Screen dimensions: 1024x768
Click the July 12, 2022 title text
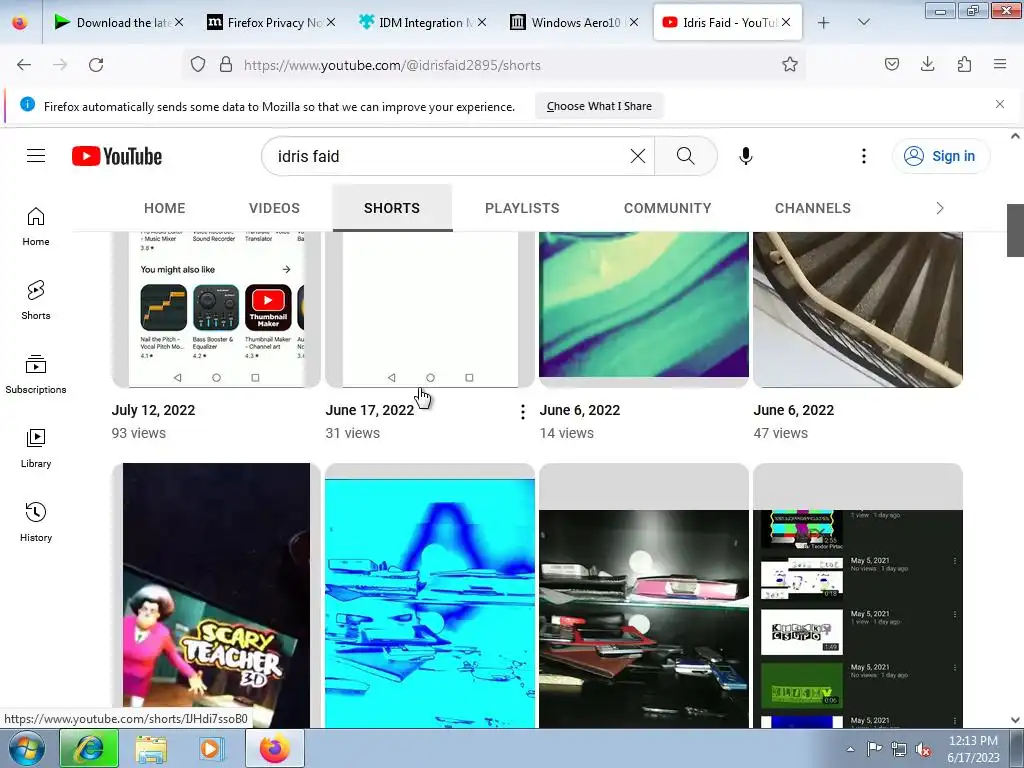pyautogui.click(x=153, y=410)
